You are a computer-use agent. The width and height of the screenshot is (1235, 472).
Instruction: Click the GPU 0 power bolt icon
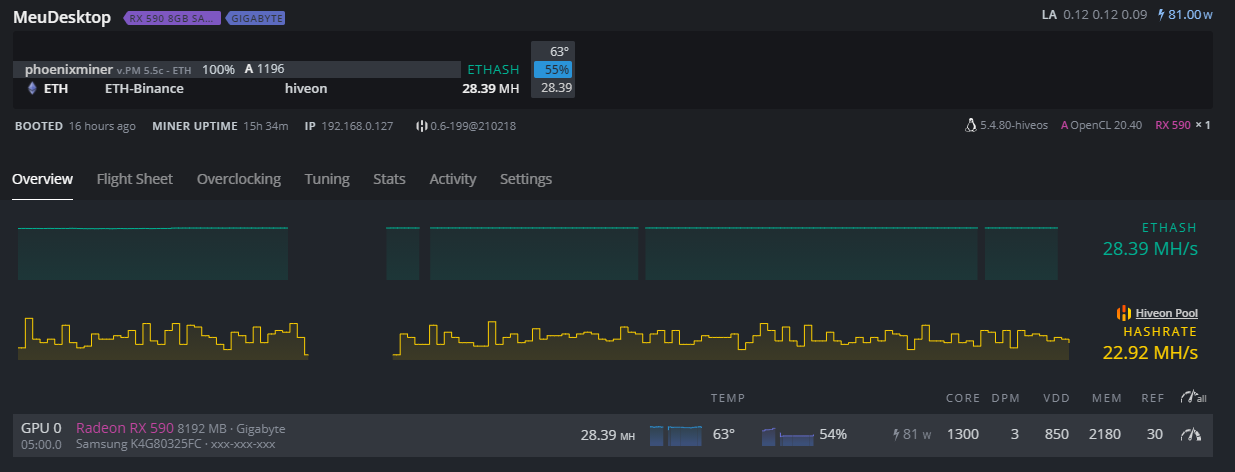click(897, 435)
